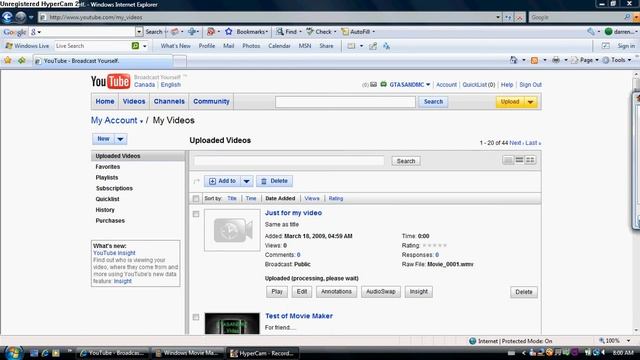This screenshot has width=640, height=360.
Task: Expand the Add to dropdown arrow
Action: pyautogui.click(x=247, y=181)
